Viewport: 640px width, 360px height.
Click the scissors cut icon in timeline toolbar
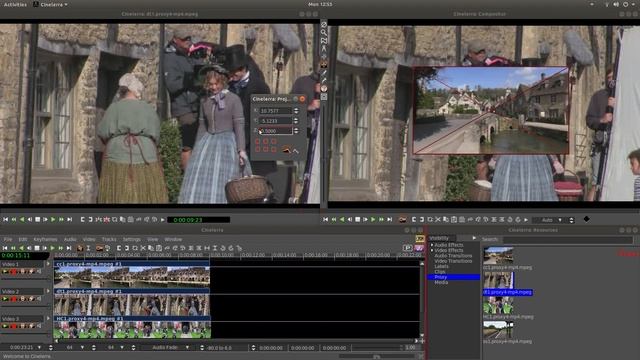[x=143, y=248]
